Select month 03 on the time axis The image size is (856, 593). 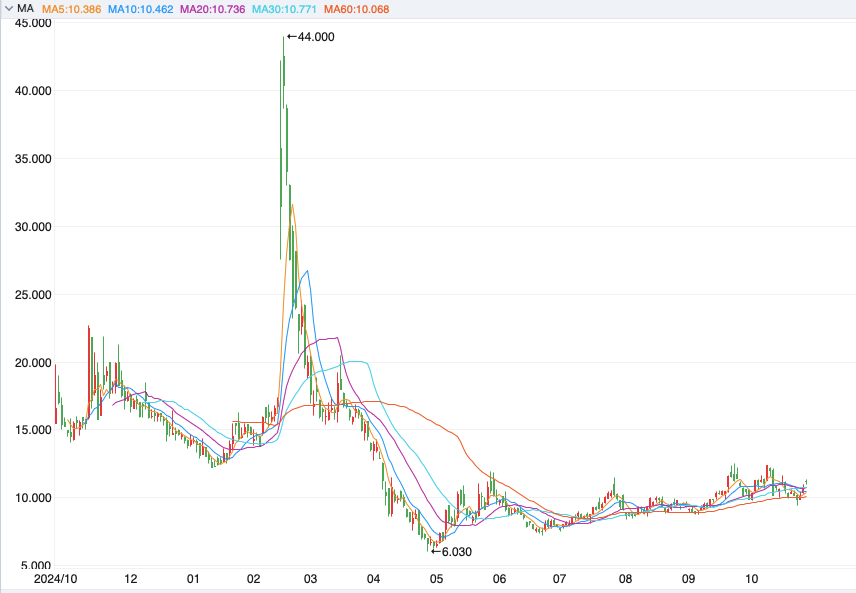[x=310, y=579]
